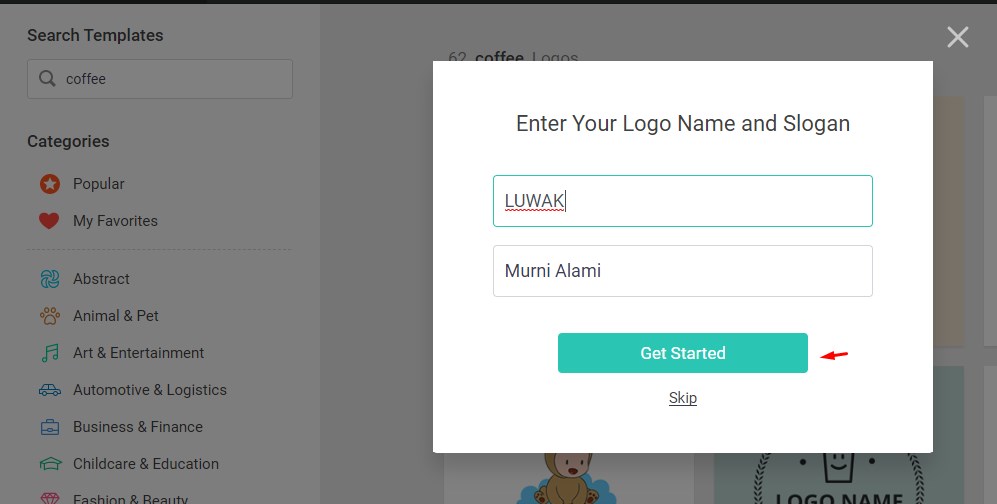Image resolution: width=997 pixels, height=504 pixels.
Task: Click the Business & Finance briefcase icon
Action: (50, 426)
